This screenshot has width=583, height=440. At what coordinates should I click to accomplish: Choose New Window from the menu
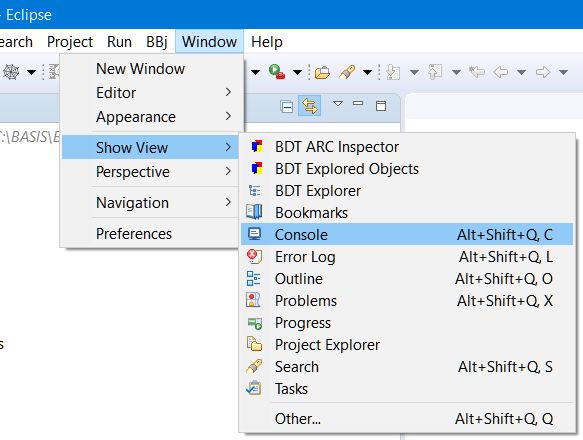point(152,69)
